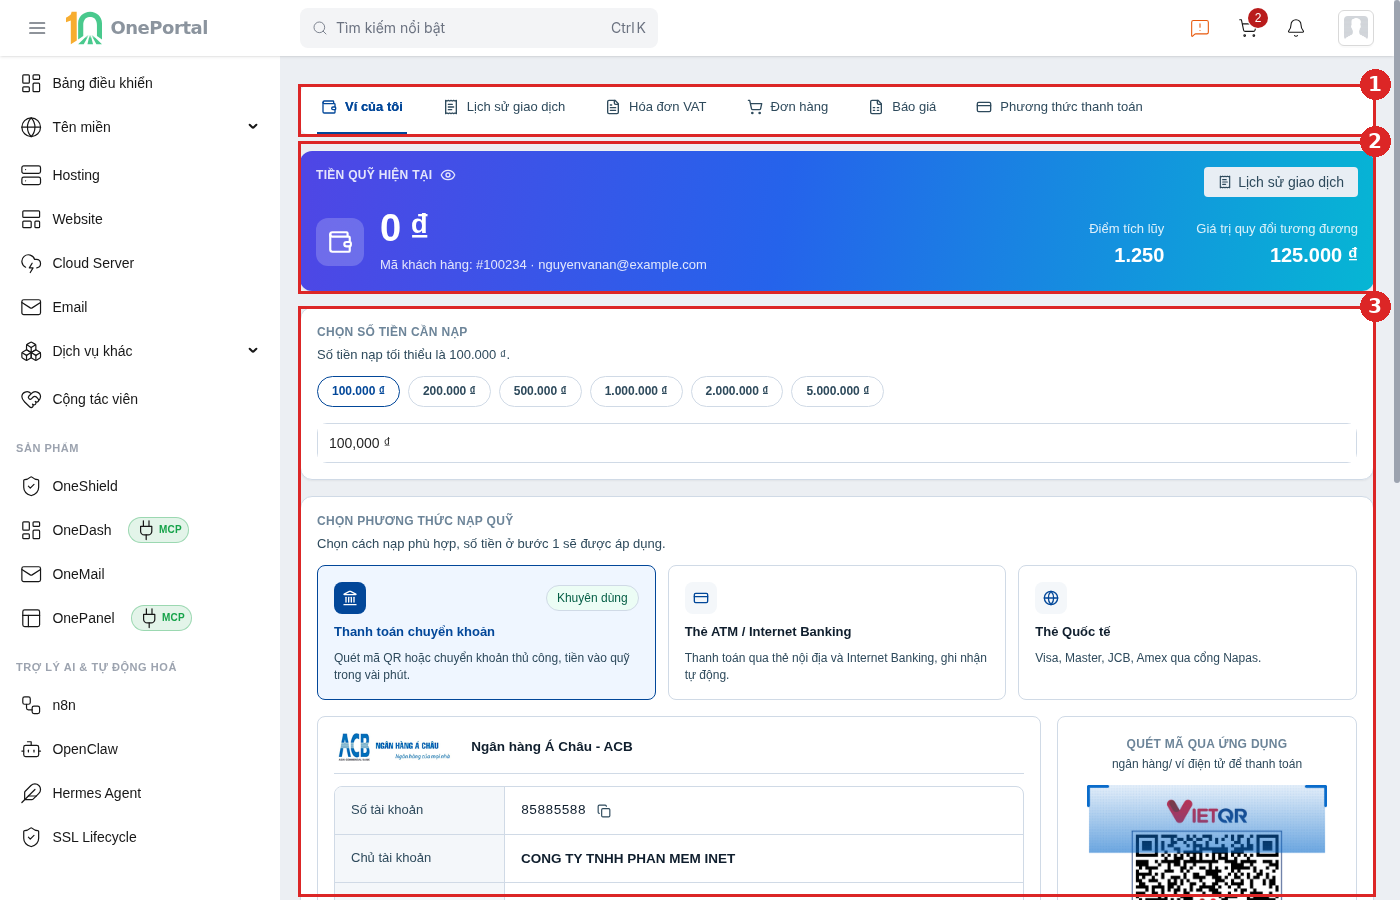Open Phương thức thanh toán tab

click(x=1060, y=107)
